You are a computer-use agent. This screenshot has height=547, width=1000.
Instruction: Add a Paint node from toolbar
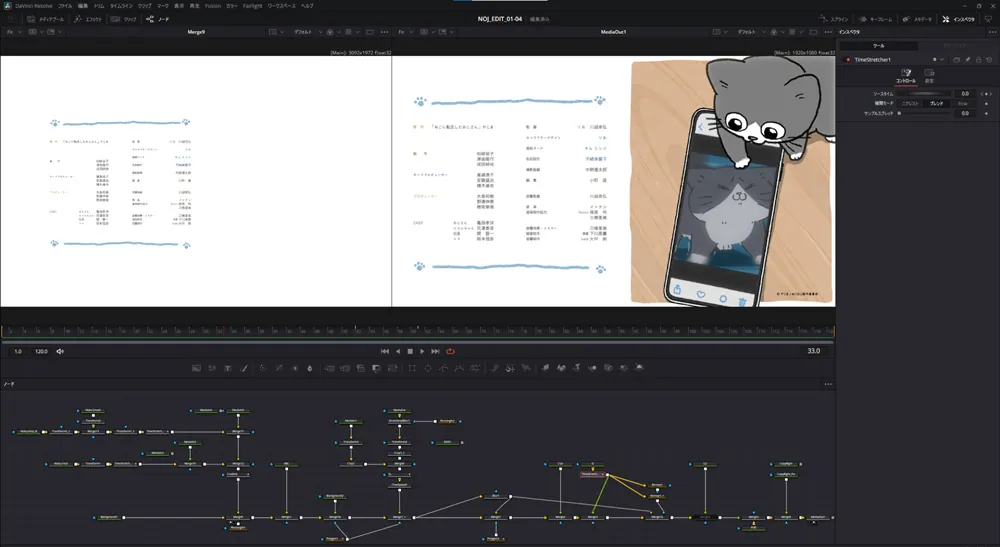pos(244,368)
